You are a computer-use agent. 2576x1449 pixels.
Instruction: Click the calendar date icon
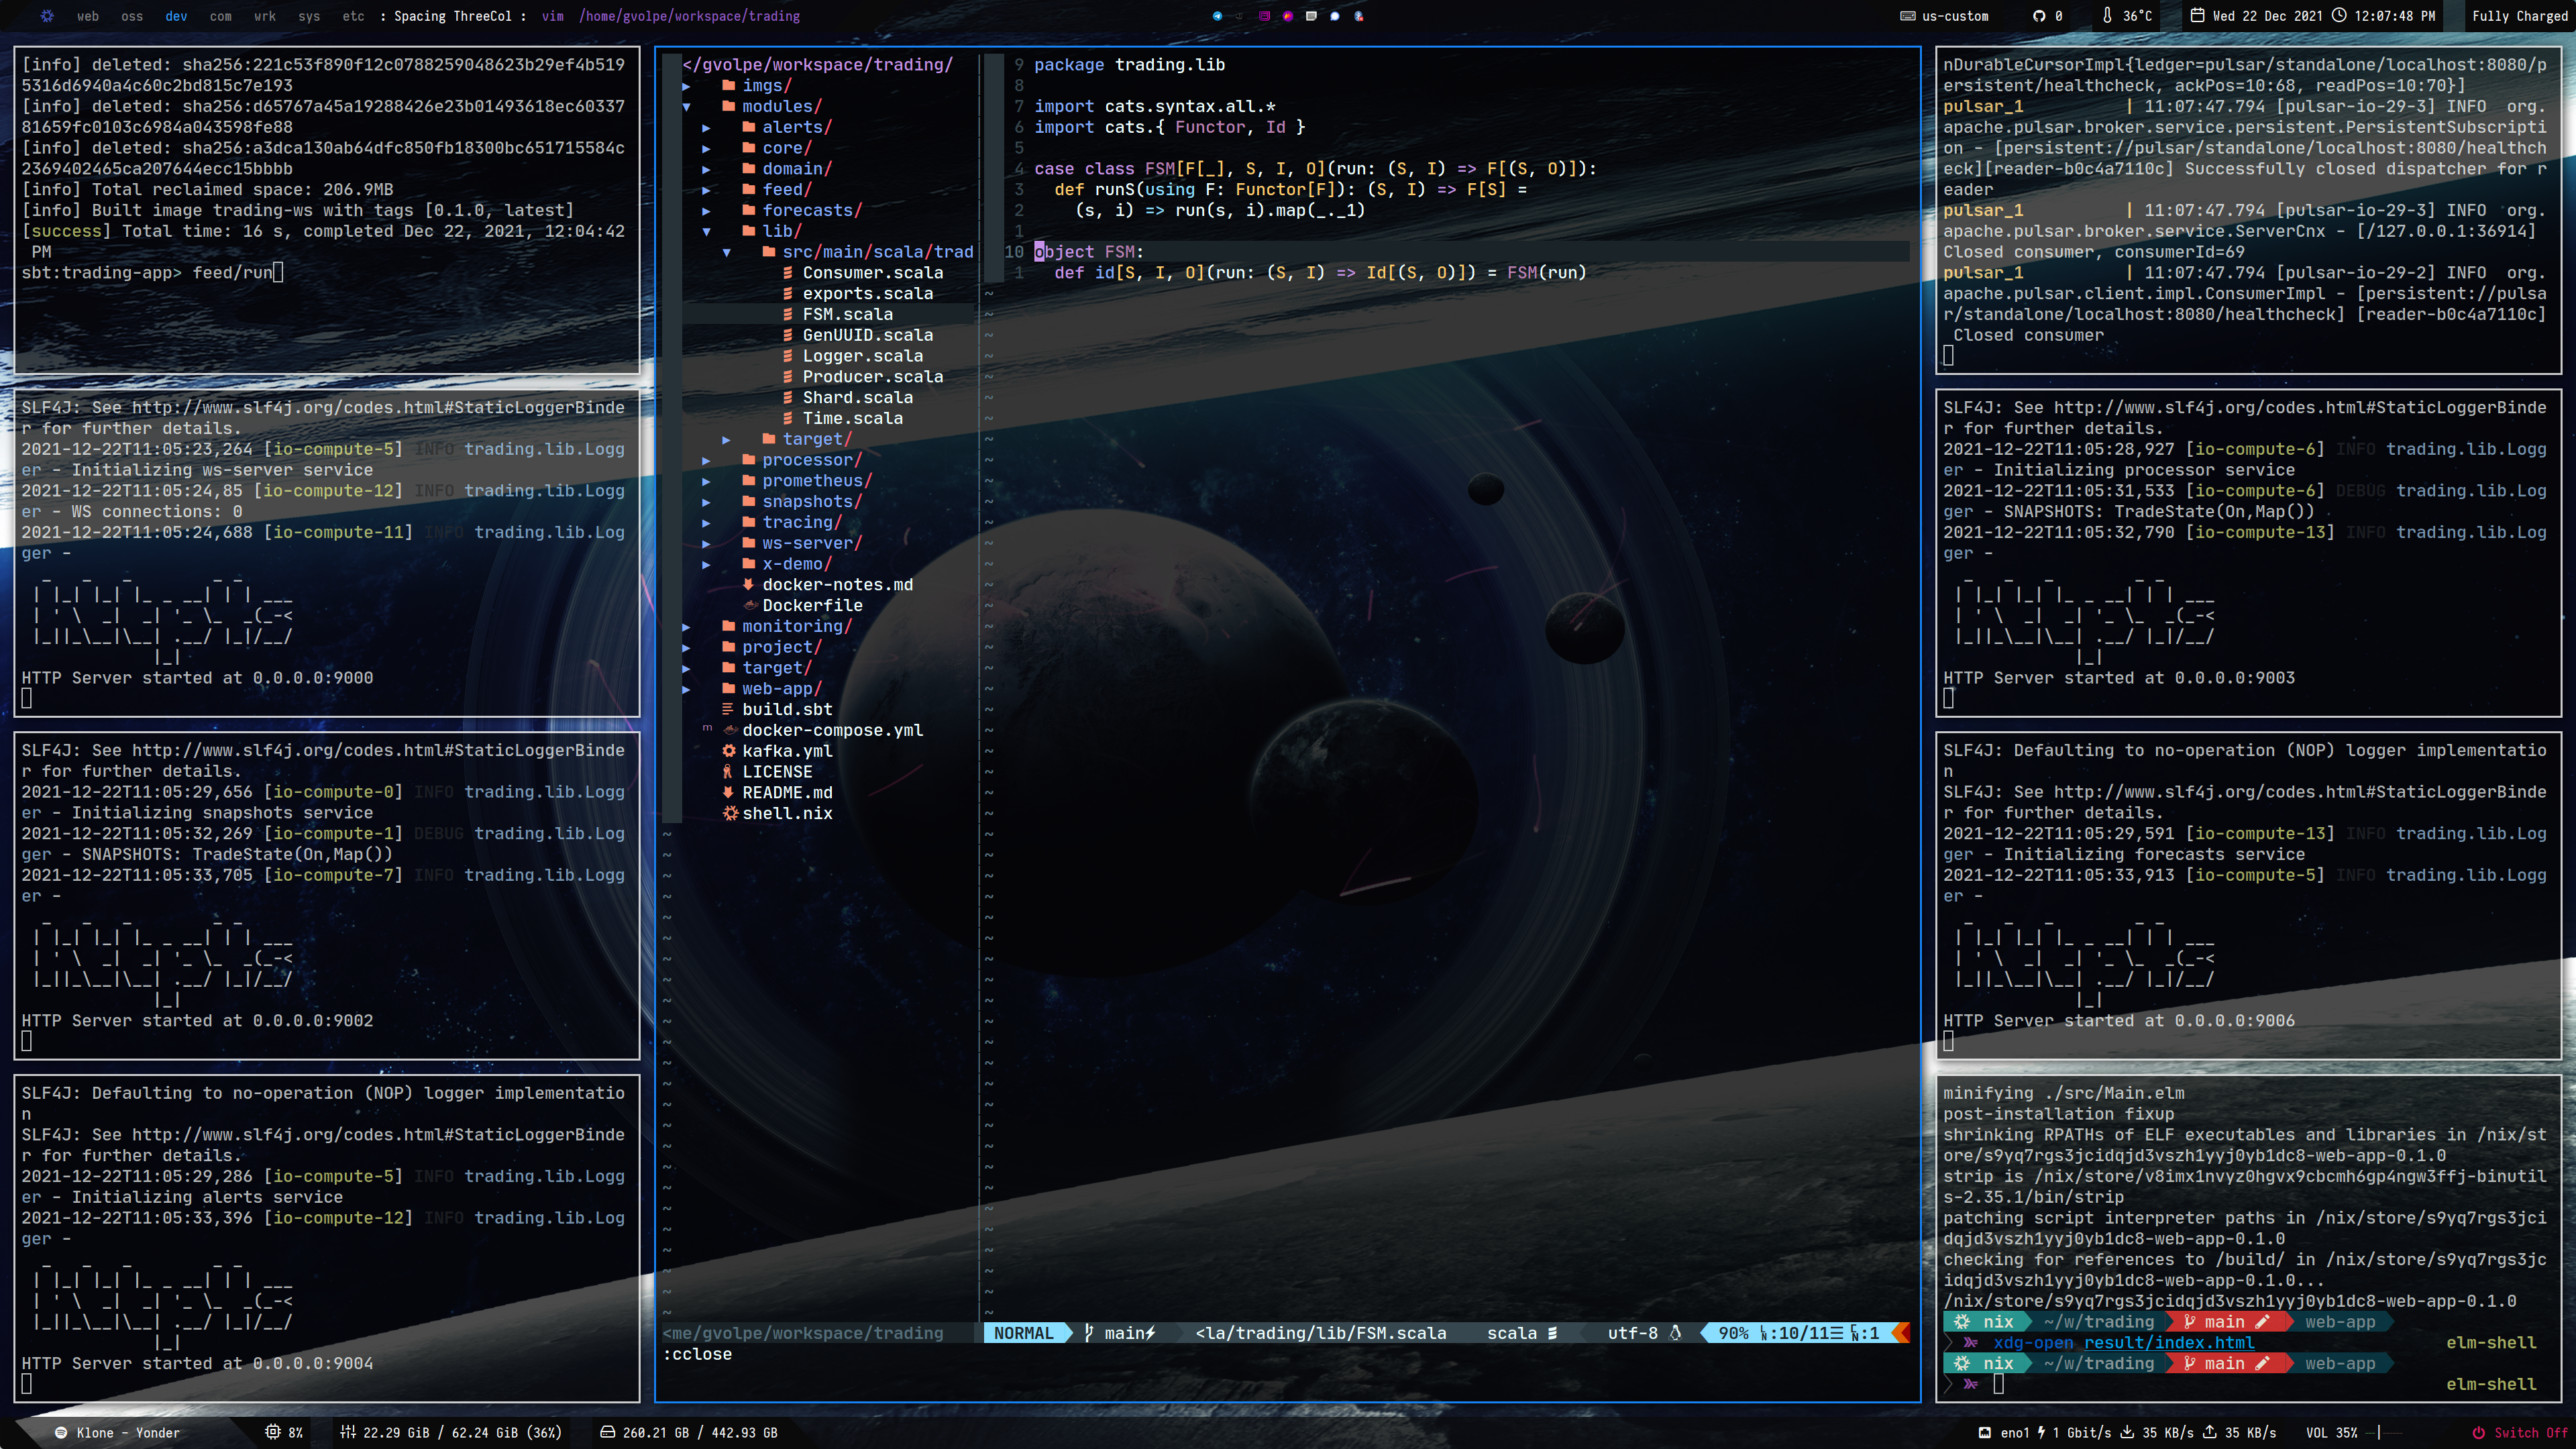click(x=2197, y=16)
